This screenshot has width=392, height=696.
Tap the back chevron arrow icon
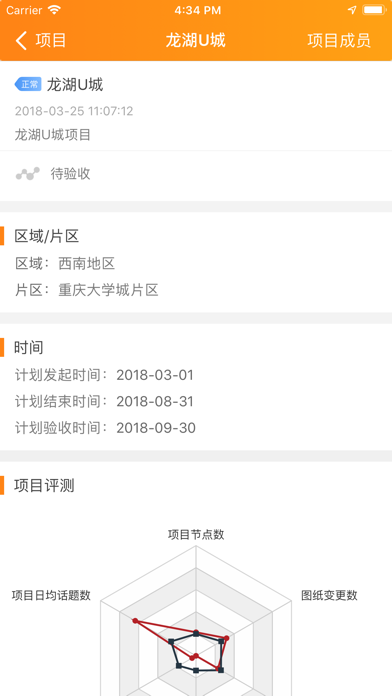coord(21,40)
